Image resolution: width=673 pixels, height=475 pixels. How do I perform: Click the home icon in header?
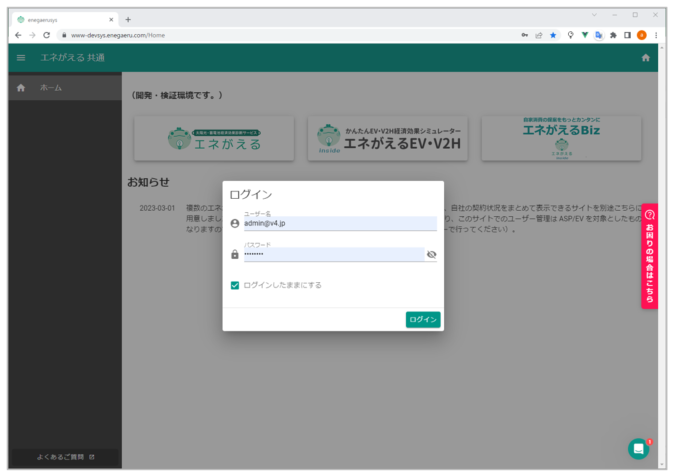[x=646, y=57]
